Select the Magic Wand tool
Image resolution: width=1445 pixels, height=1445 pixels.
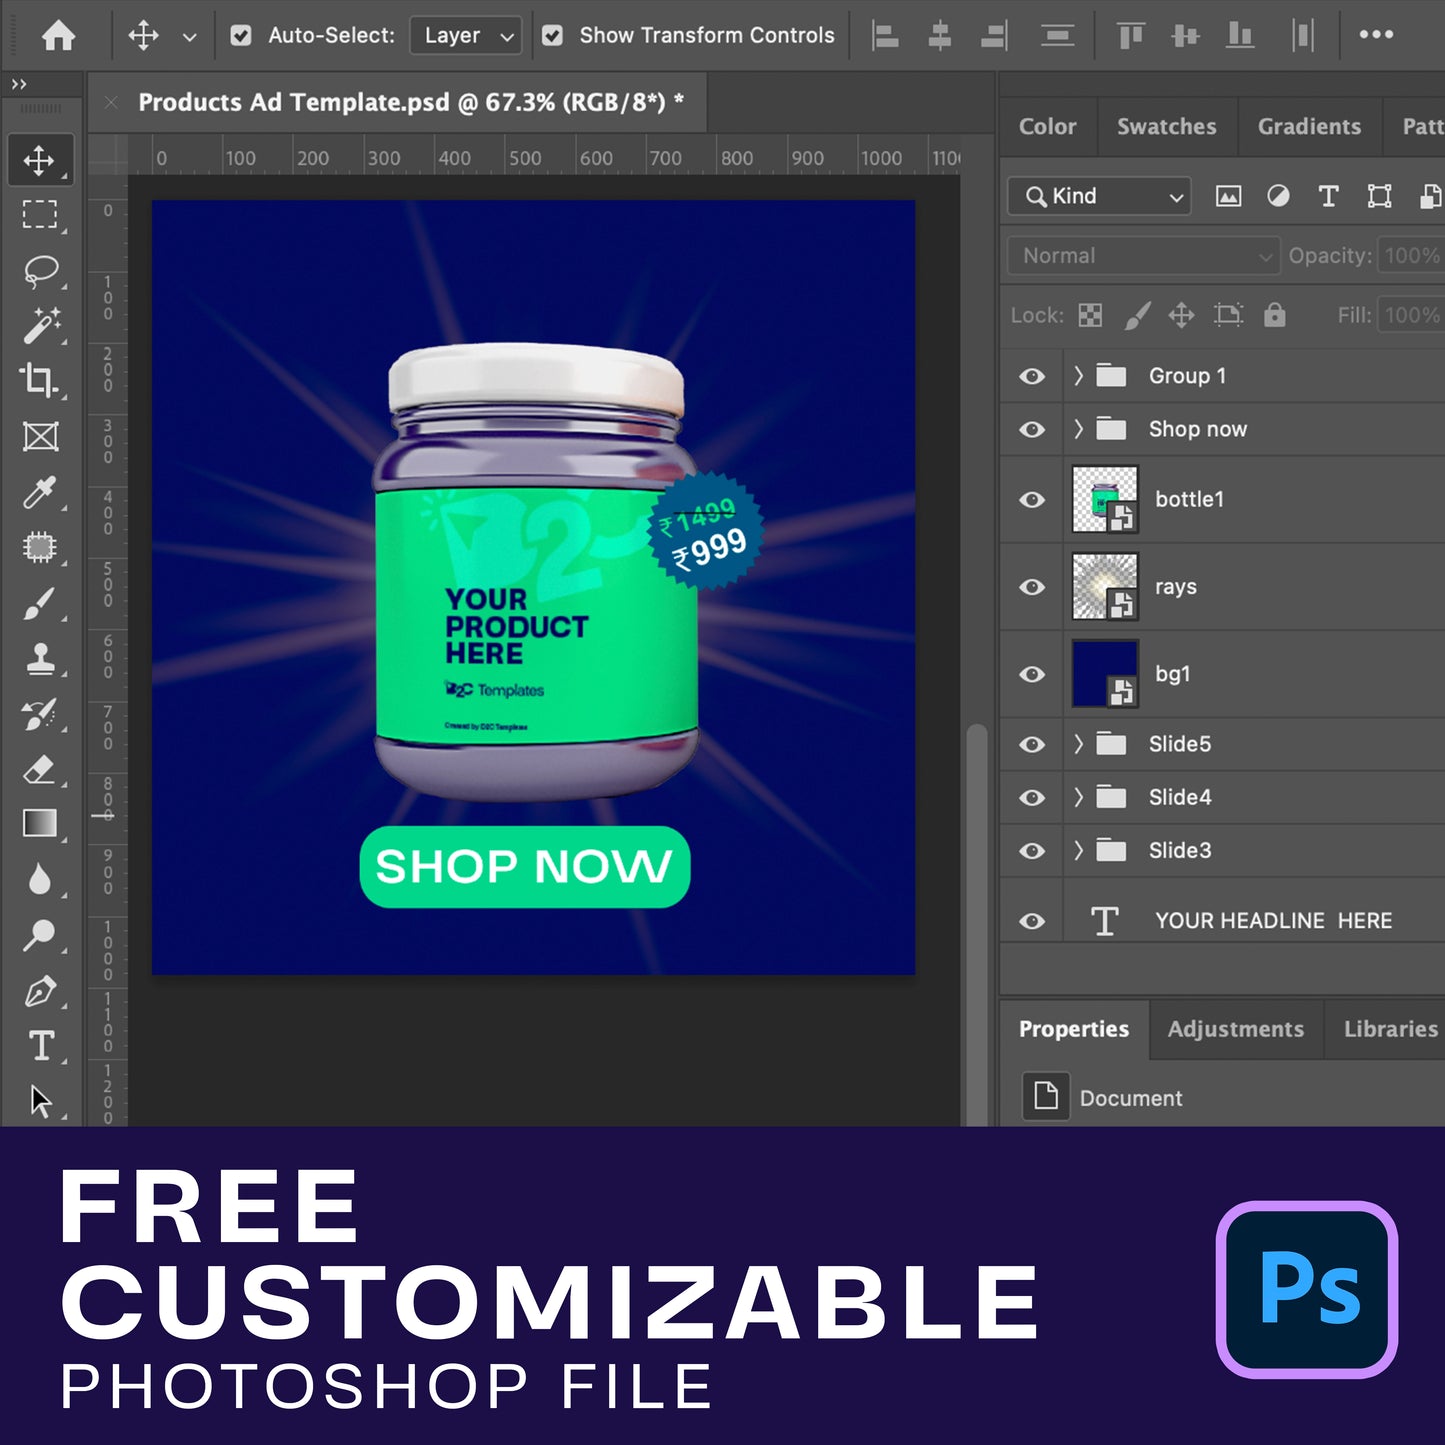[x=40, y=326]
